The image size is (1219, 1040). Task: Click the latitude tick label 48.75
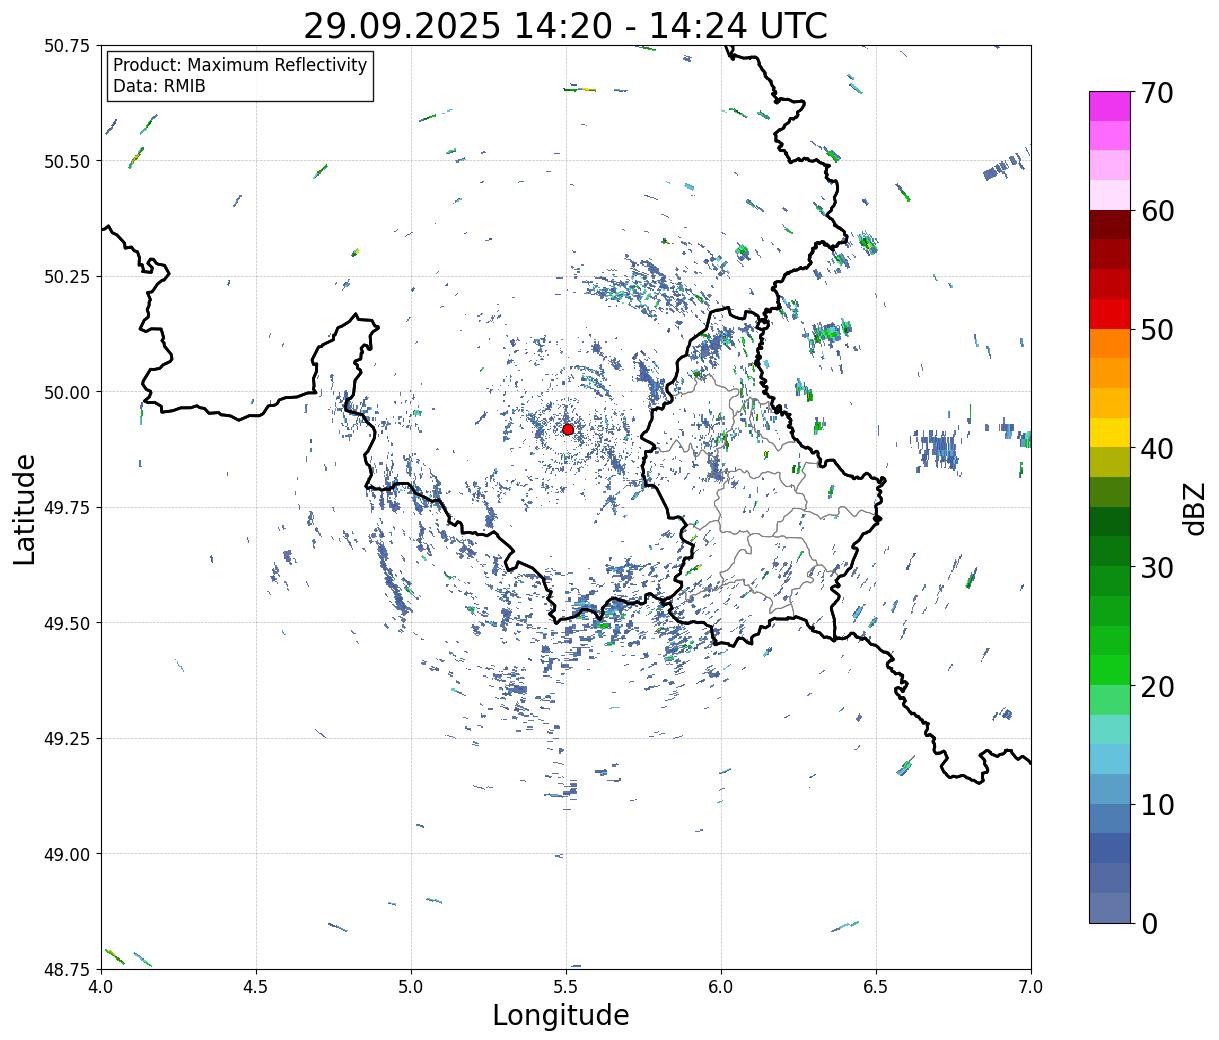click(x=67, y=969)
